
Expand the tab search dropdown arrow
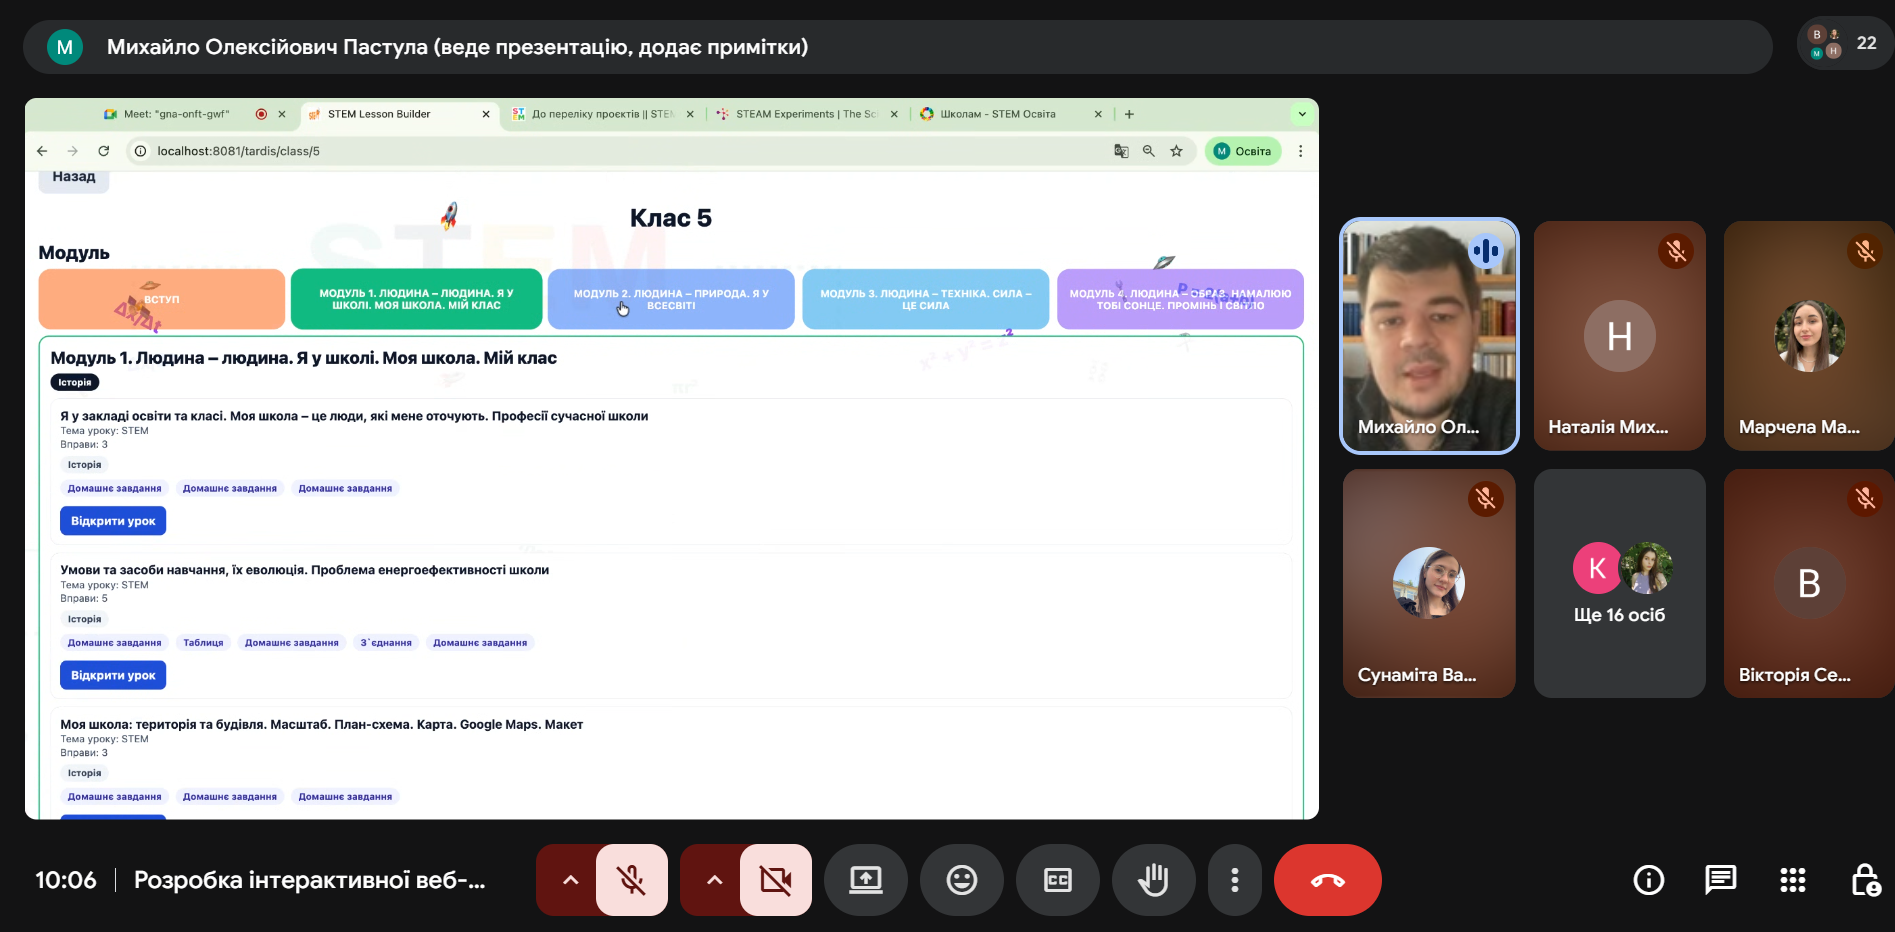tap(1302, 114)
